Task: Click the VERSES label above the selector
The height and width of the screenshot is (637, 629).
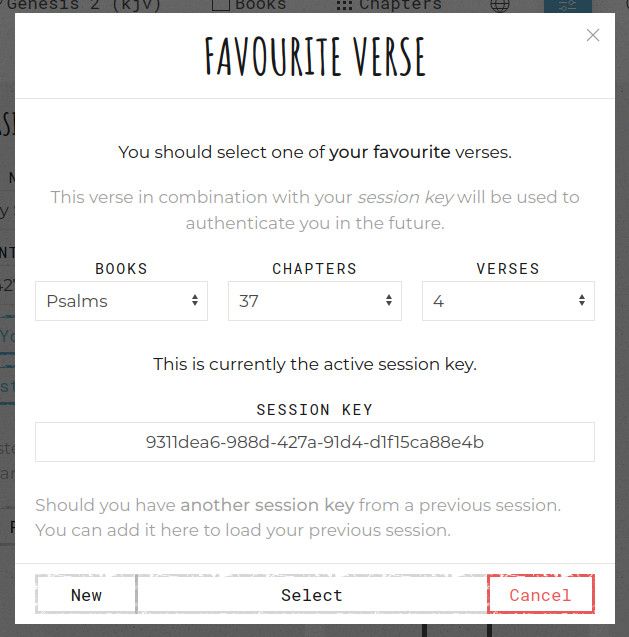Action: click(x=508, y=269)
